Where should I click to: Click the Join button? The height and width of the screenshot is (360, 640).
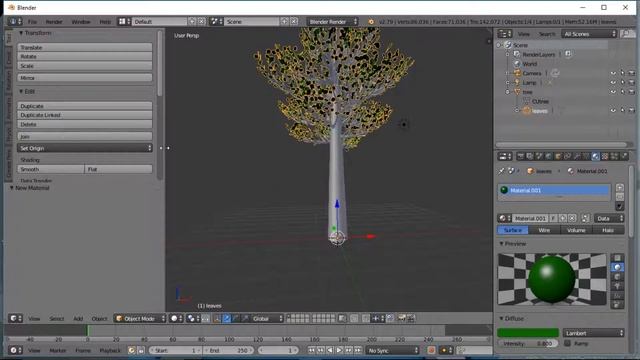[85, 136]
